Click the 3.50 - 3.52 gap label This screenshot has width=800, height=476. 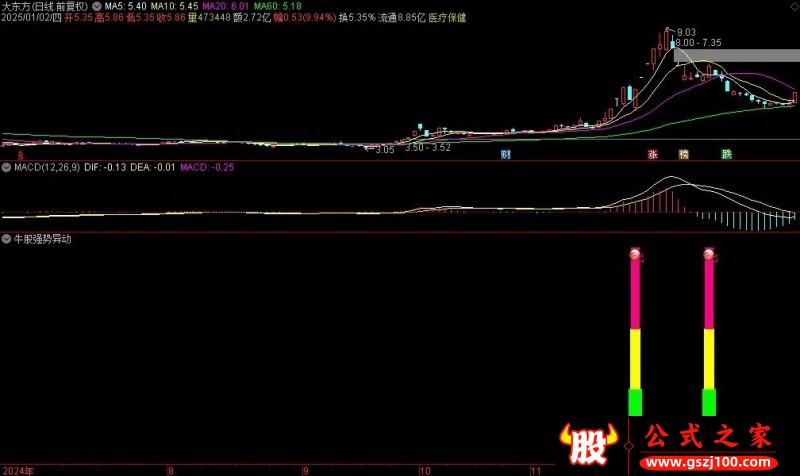[428, 148]
